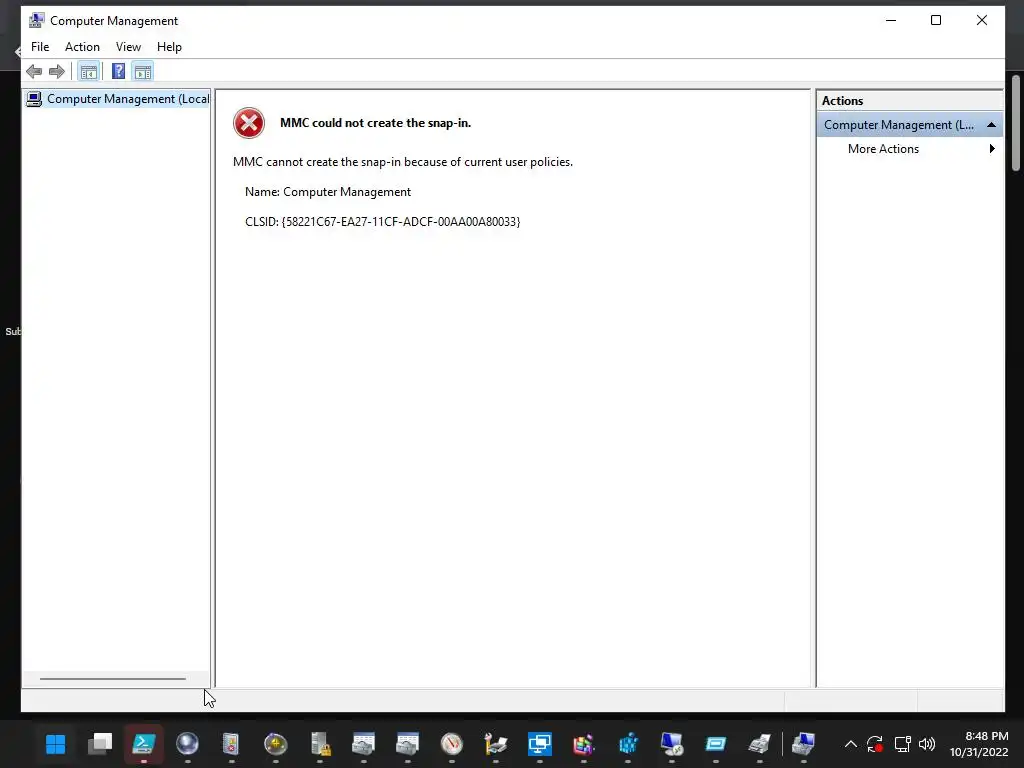Click the blue question mark Help toolbar icon

tap(118, 71)
